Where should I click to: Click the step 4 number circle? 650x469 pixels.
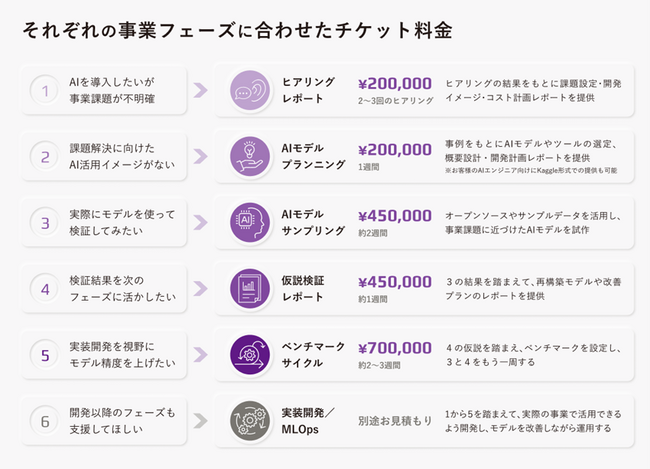(45, 289)
